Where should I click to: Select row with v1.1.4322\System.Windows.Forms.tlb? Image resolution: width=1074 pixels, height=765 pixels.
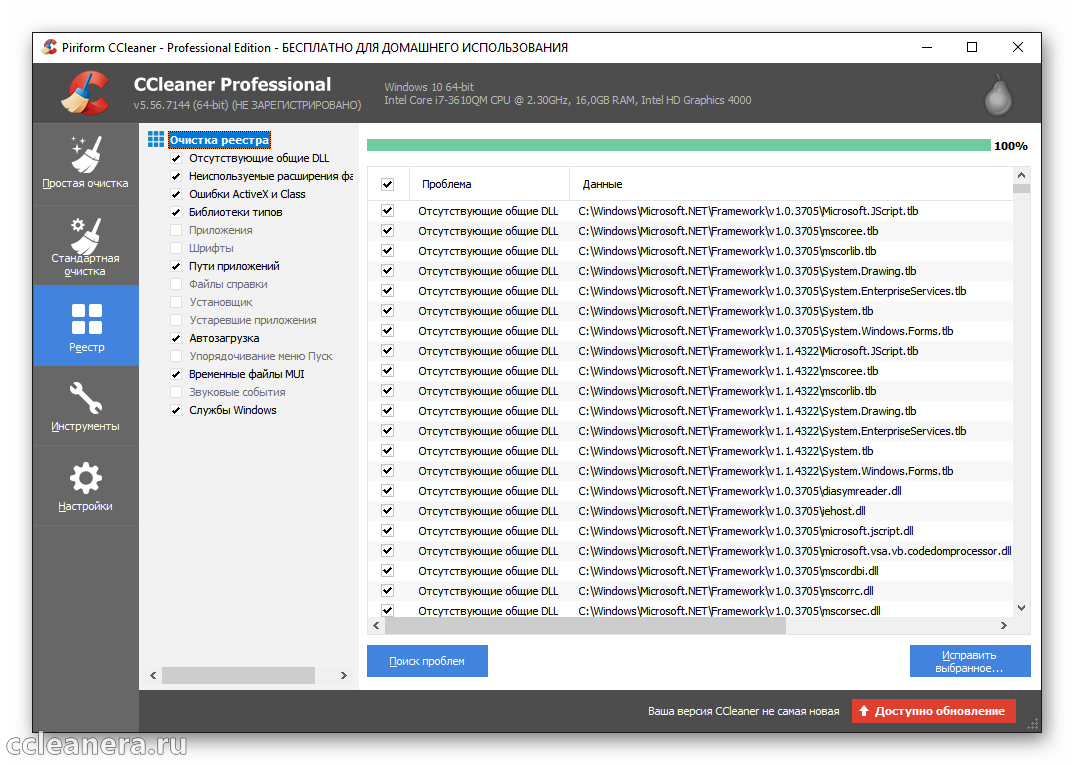coord(690,471)
